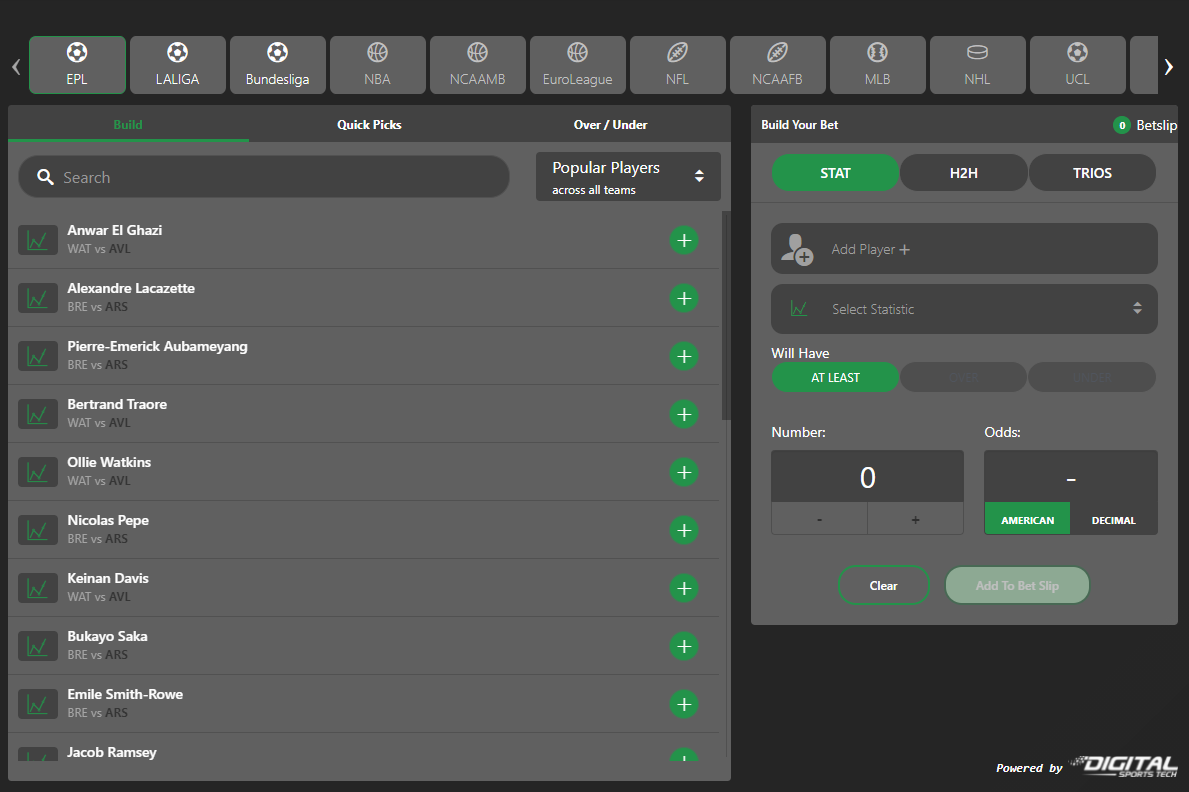Open stats chart icon for Keinan Davis
The height and width of the screenshot is (792, 1189).
pyautogui.click(x=38, y=589)
